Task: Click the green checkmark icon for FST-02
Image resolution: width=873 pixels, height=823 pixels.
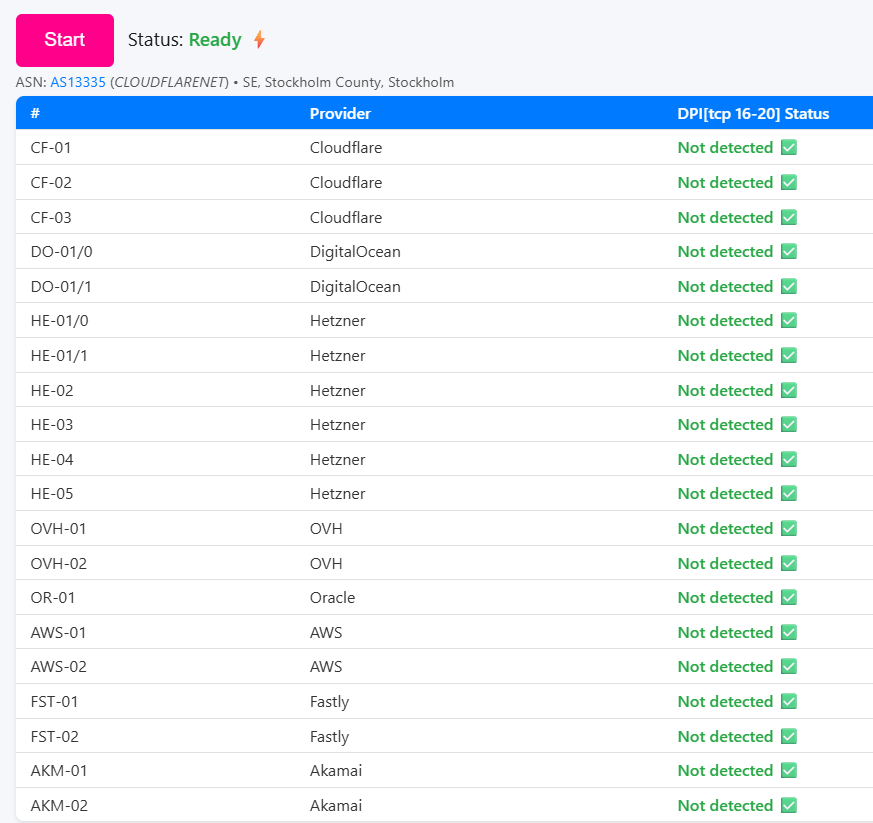Action: point(788,737)
